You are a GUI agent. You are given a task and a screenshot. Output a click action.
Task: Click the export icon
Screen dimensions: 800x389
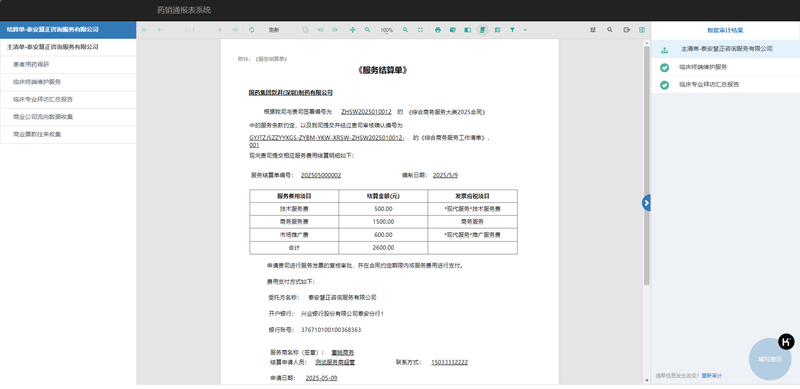[x=627, y=30]
